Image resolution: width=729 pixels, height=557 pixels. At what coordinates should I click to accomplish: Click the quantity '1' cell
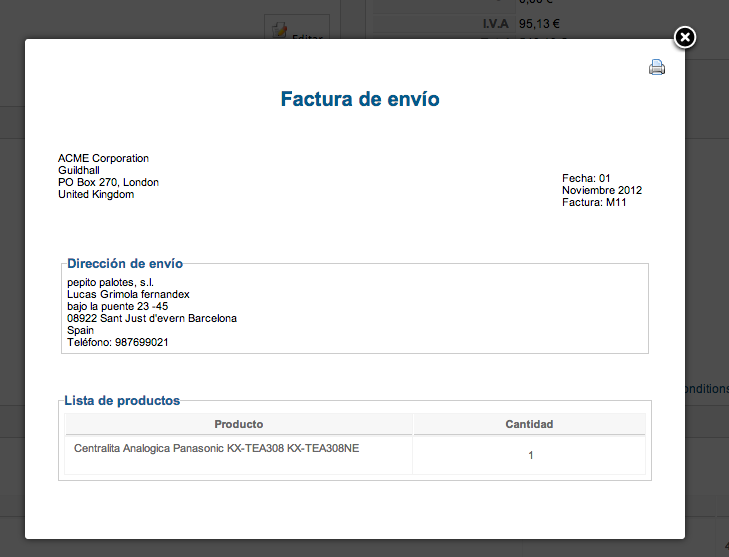click(529, 455)
